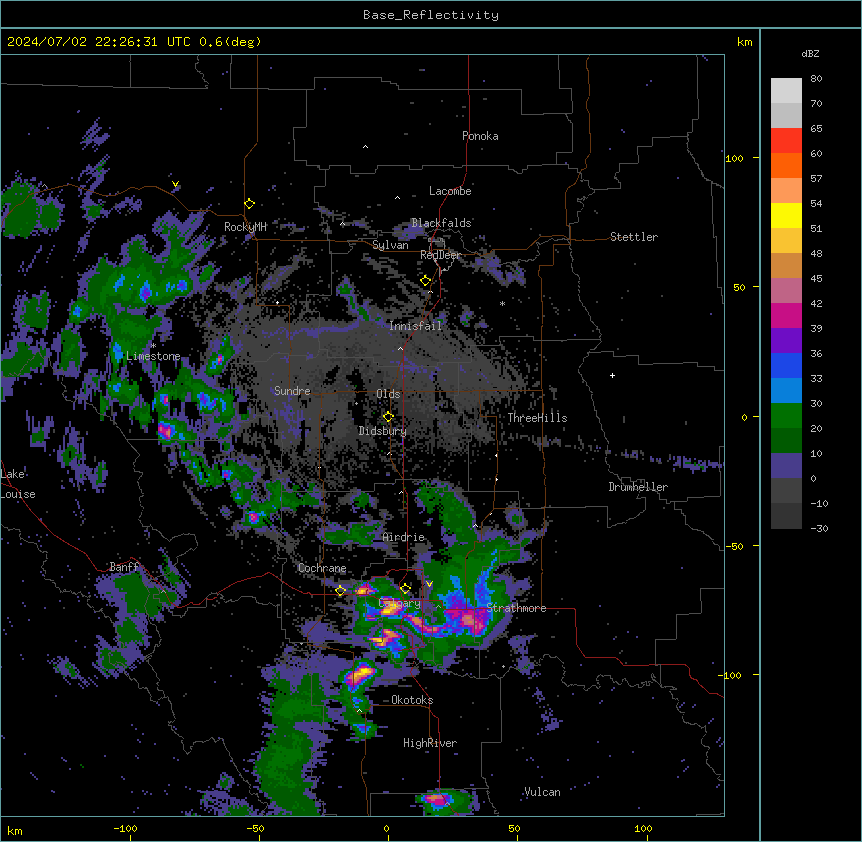Click the Airdrie label

404,537
